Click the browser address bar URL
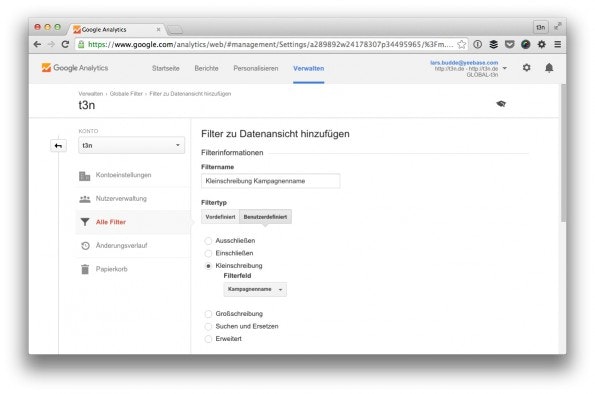 click(x=270, y=44)
